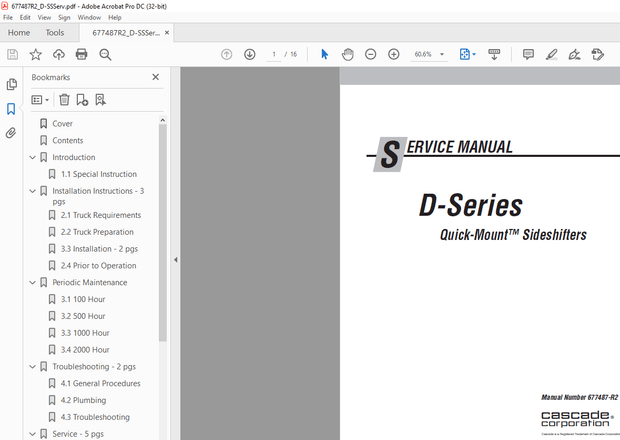Zoom in with plus button

pos(394,54)
